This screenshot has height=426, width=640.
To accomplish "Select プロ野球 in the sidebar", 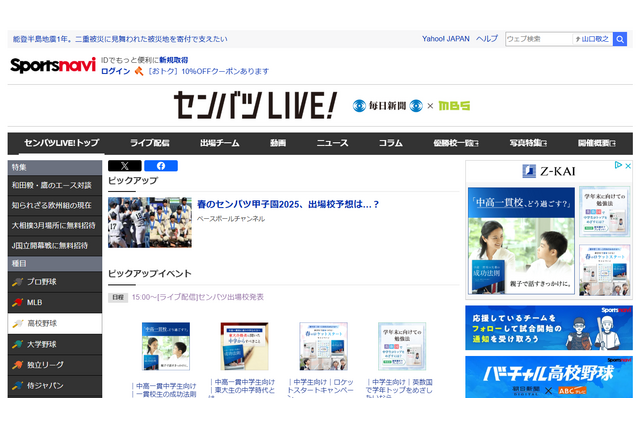I will tap(55, 282).
